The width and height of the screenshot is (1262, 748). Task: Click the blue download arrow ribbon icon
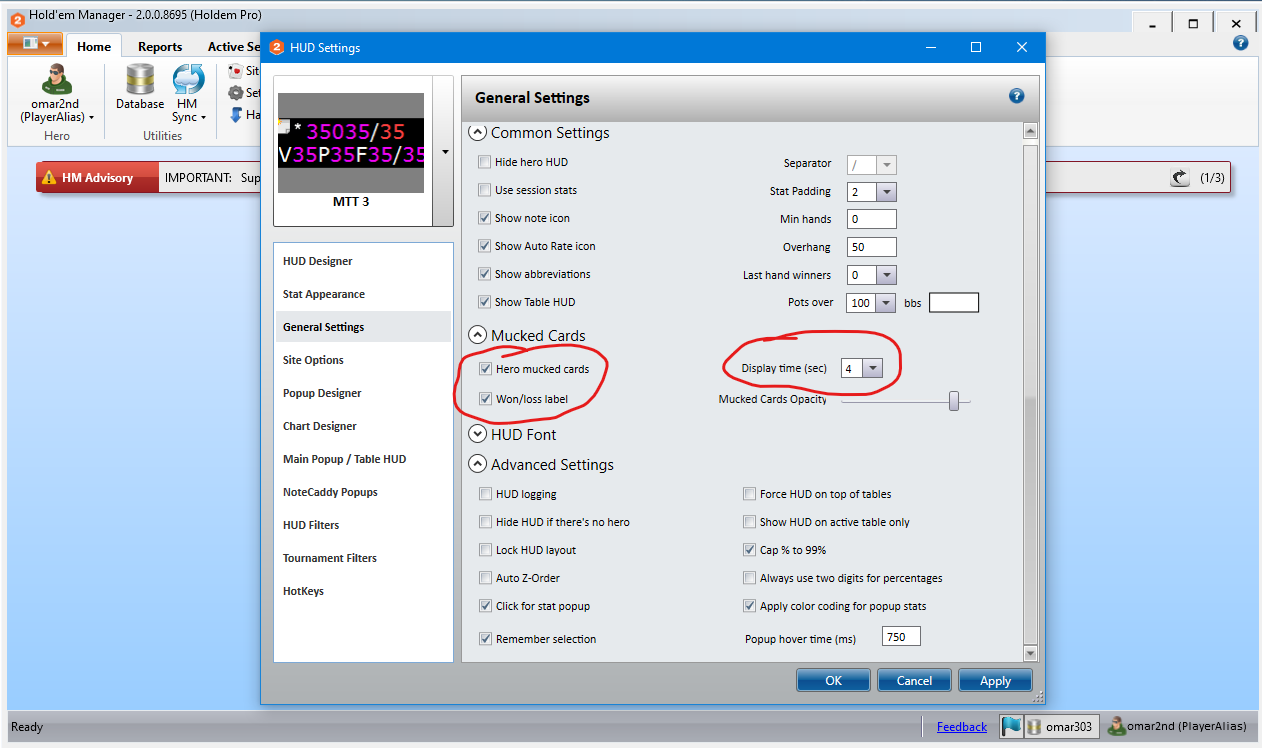[237, 115]
